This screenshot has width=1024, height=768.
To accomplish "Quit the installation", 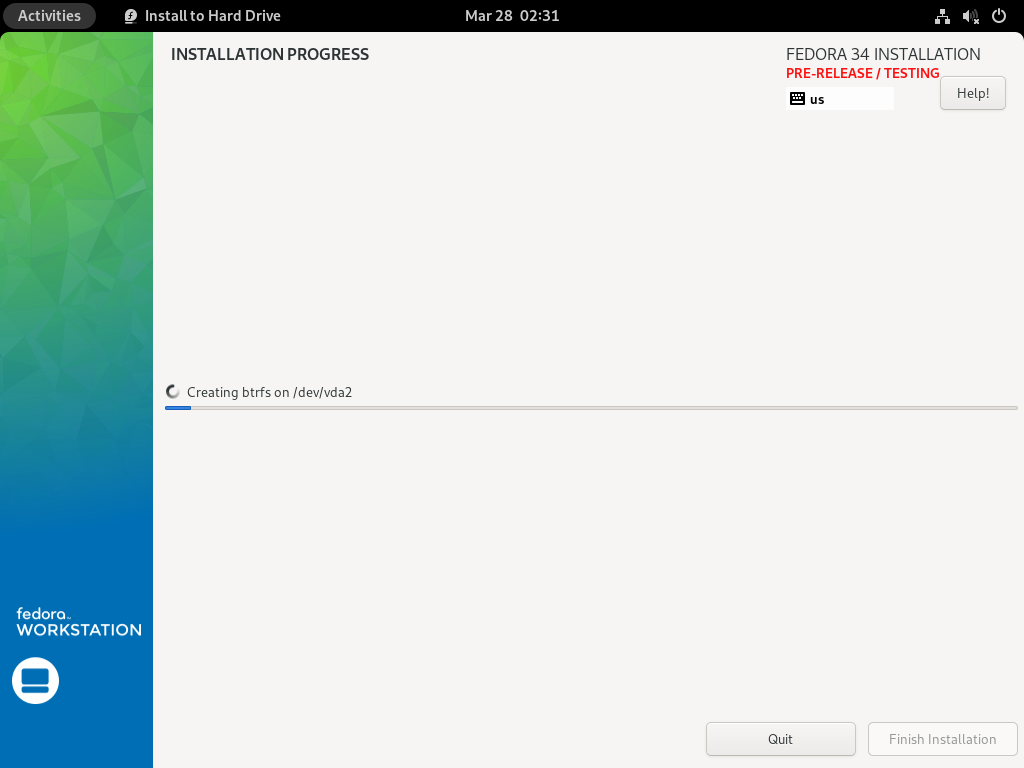I will (x=780, y=739).
